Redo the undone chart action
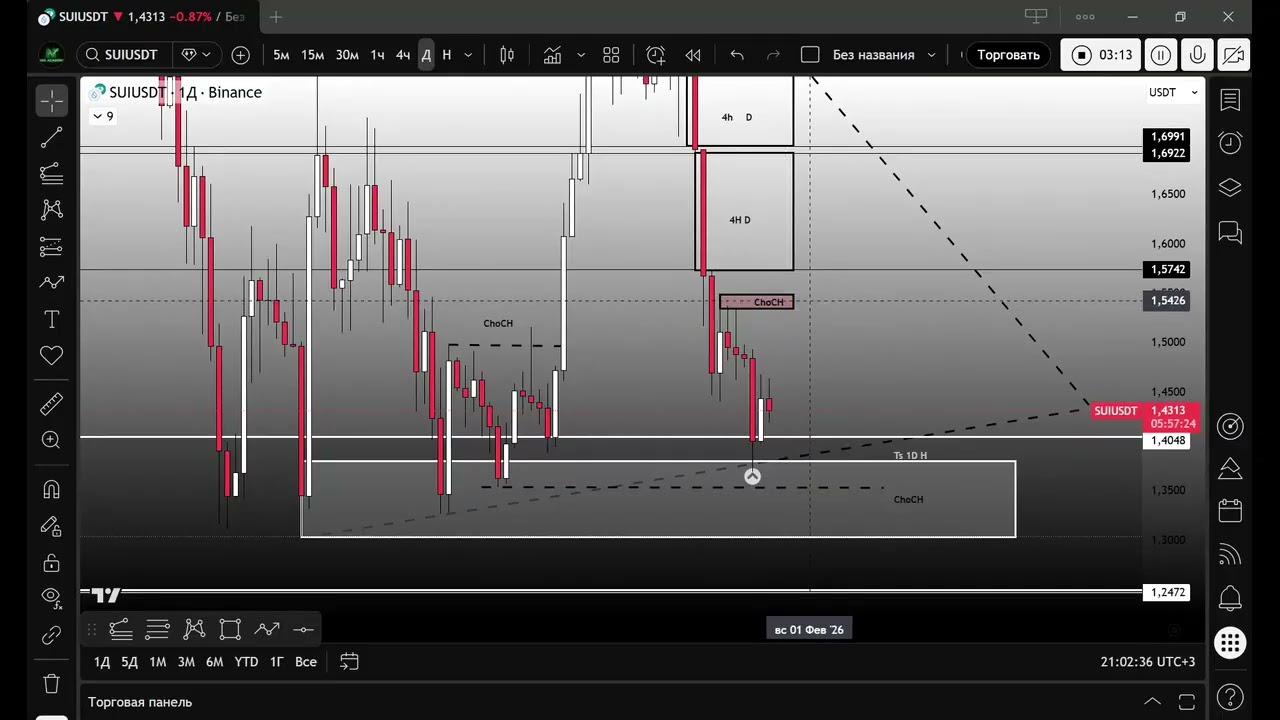 coord(773,55)
